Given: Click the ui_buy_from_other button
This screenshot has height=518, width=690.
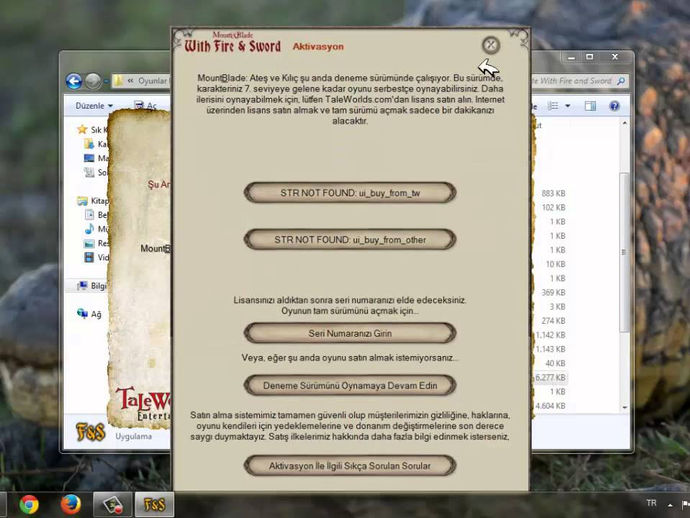Looking at the screenshot, I should pos(350,240).
